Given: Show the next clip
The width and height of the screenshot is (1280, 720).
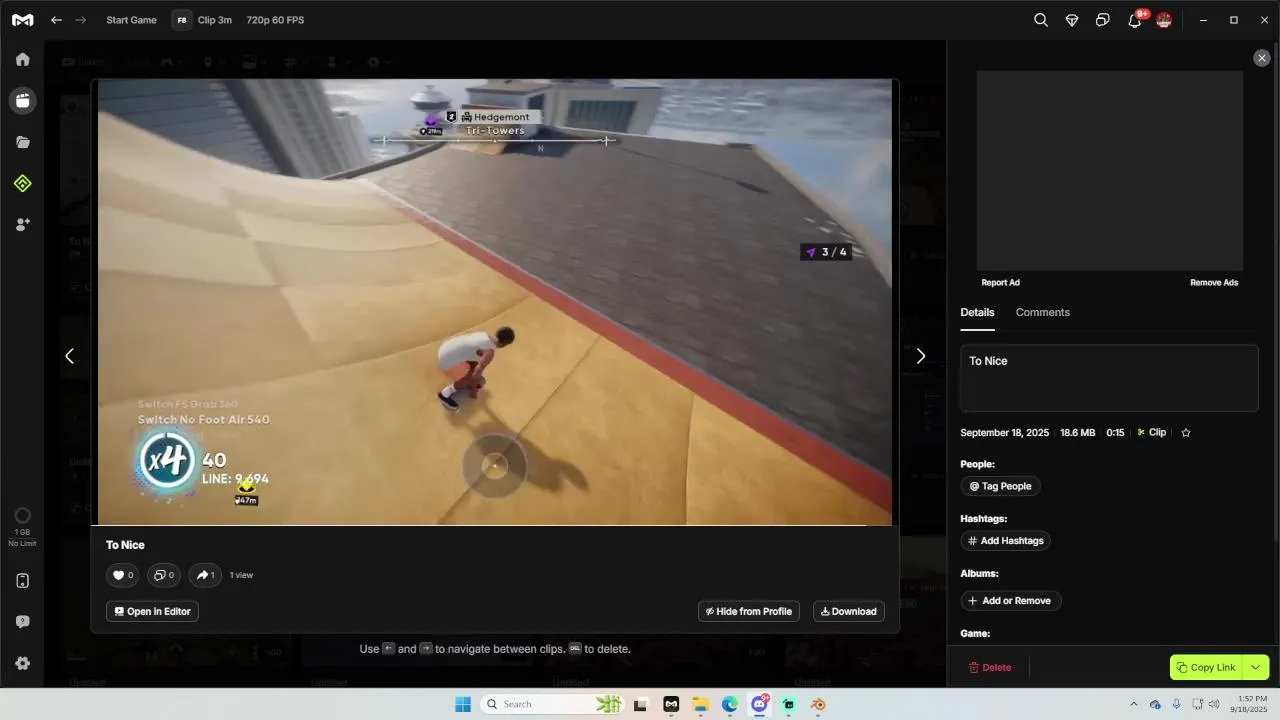Looking at the screenshot, I should click(921, 356).
